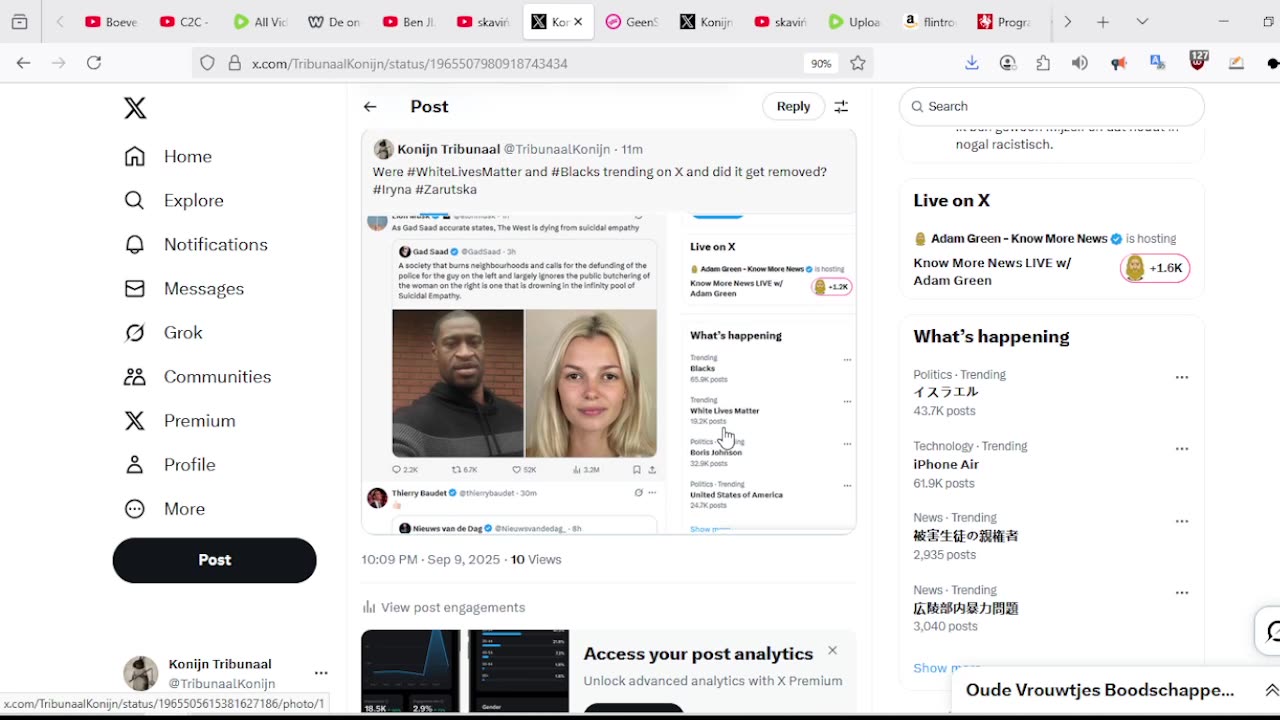Screen dimensions: 1280x720
Task: Open the extensions puzzle icon
Action: tap(1043, 63)
